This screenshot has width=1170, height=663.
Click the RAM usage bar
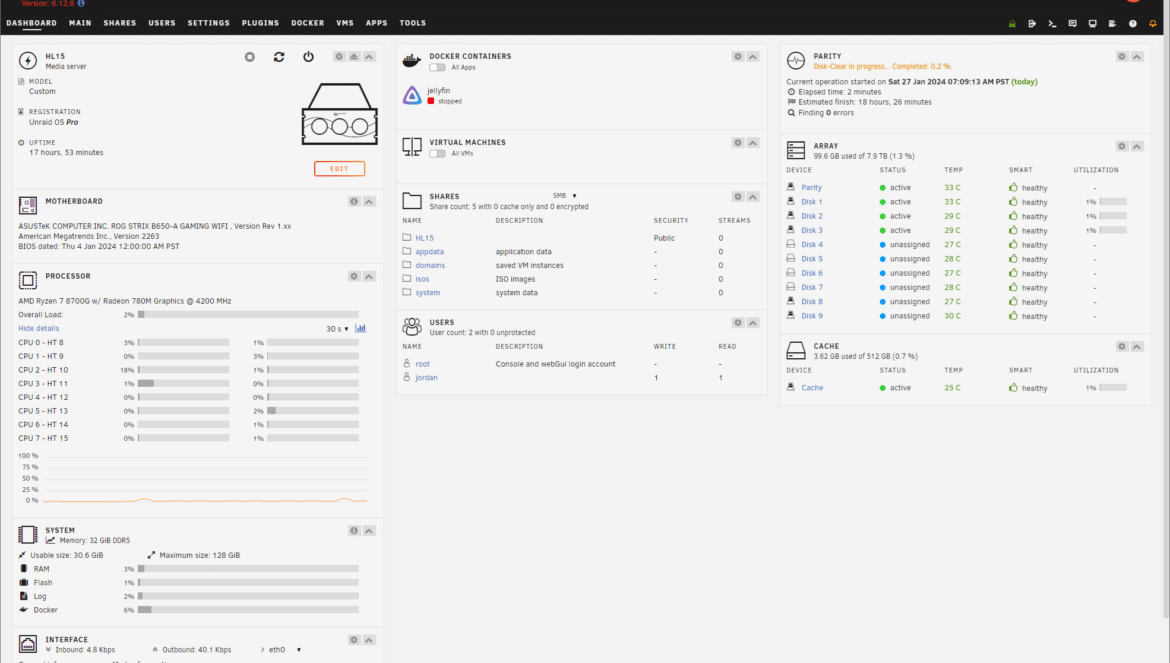[x=248, y=569]
